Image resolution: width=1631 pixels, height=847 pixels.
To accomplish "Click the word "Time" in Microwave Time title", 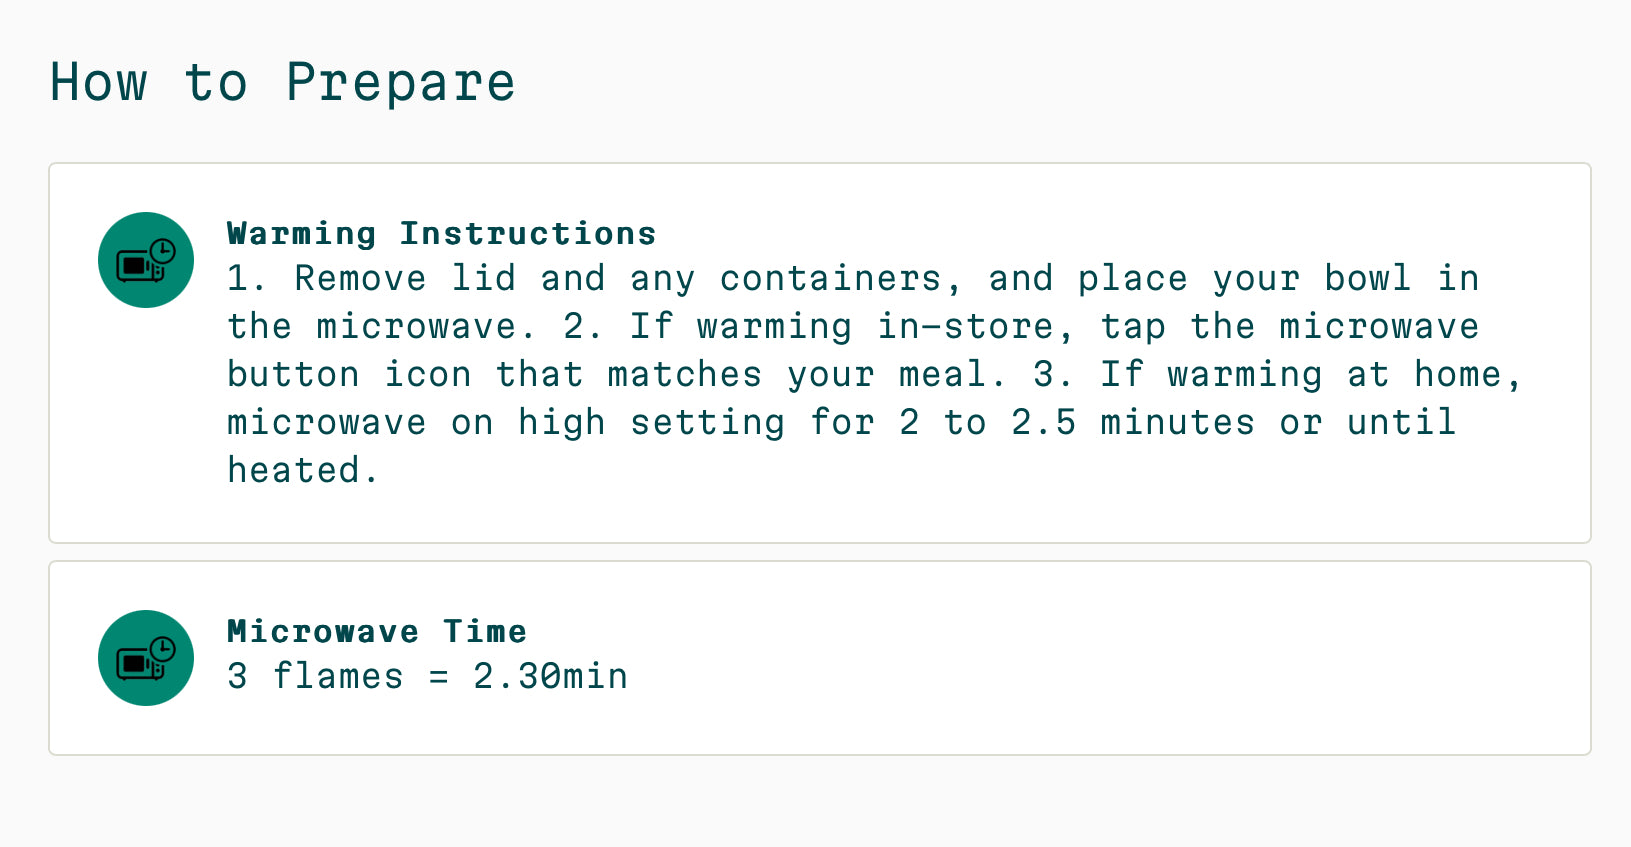I will (485, 631).
